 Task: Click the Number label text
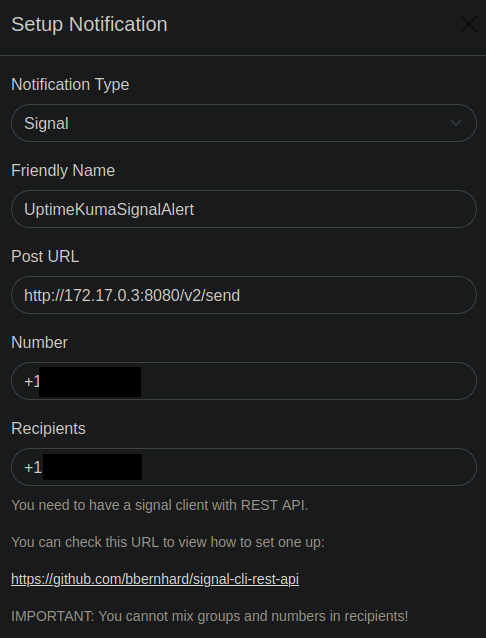[39, 343]
